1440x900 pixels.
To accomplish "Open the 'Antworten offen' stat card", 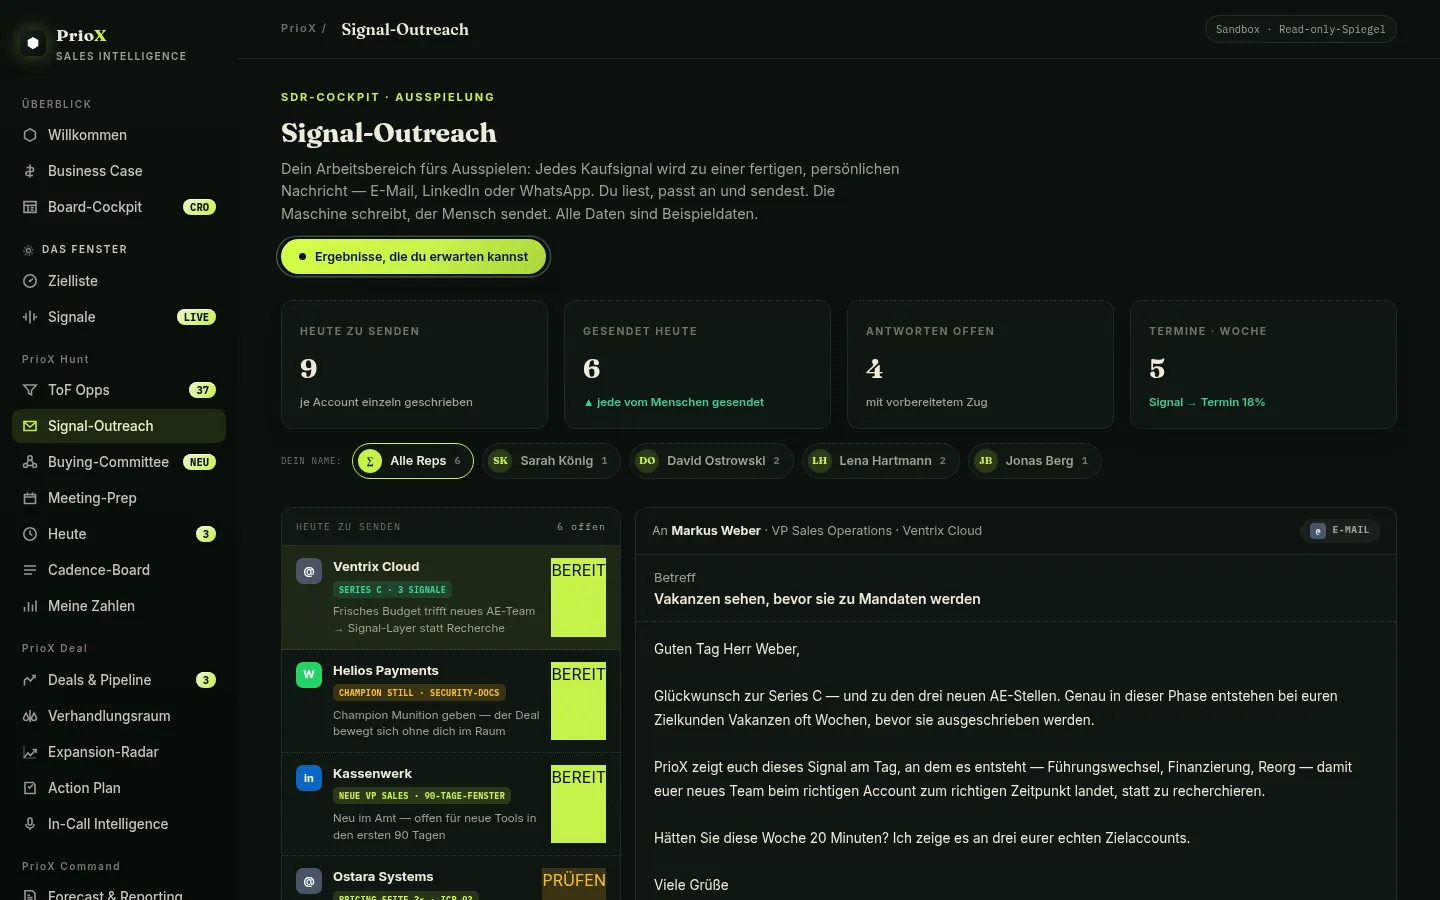I will pyautogui.click(x=980, y=365).
